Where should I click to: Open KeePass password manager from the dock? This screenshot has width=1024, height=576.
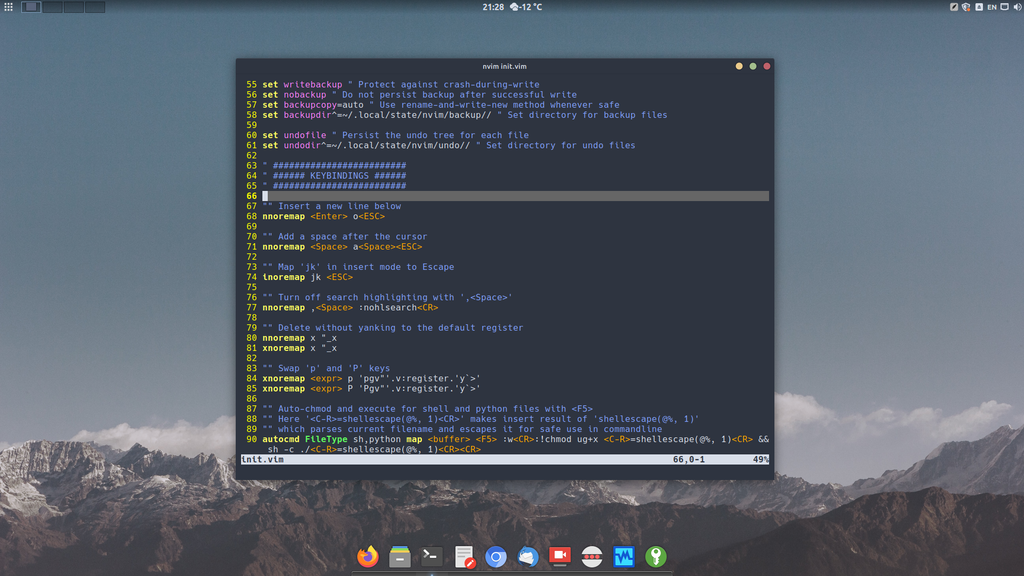656,557
